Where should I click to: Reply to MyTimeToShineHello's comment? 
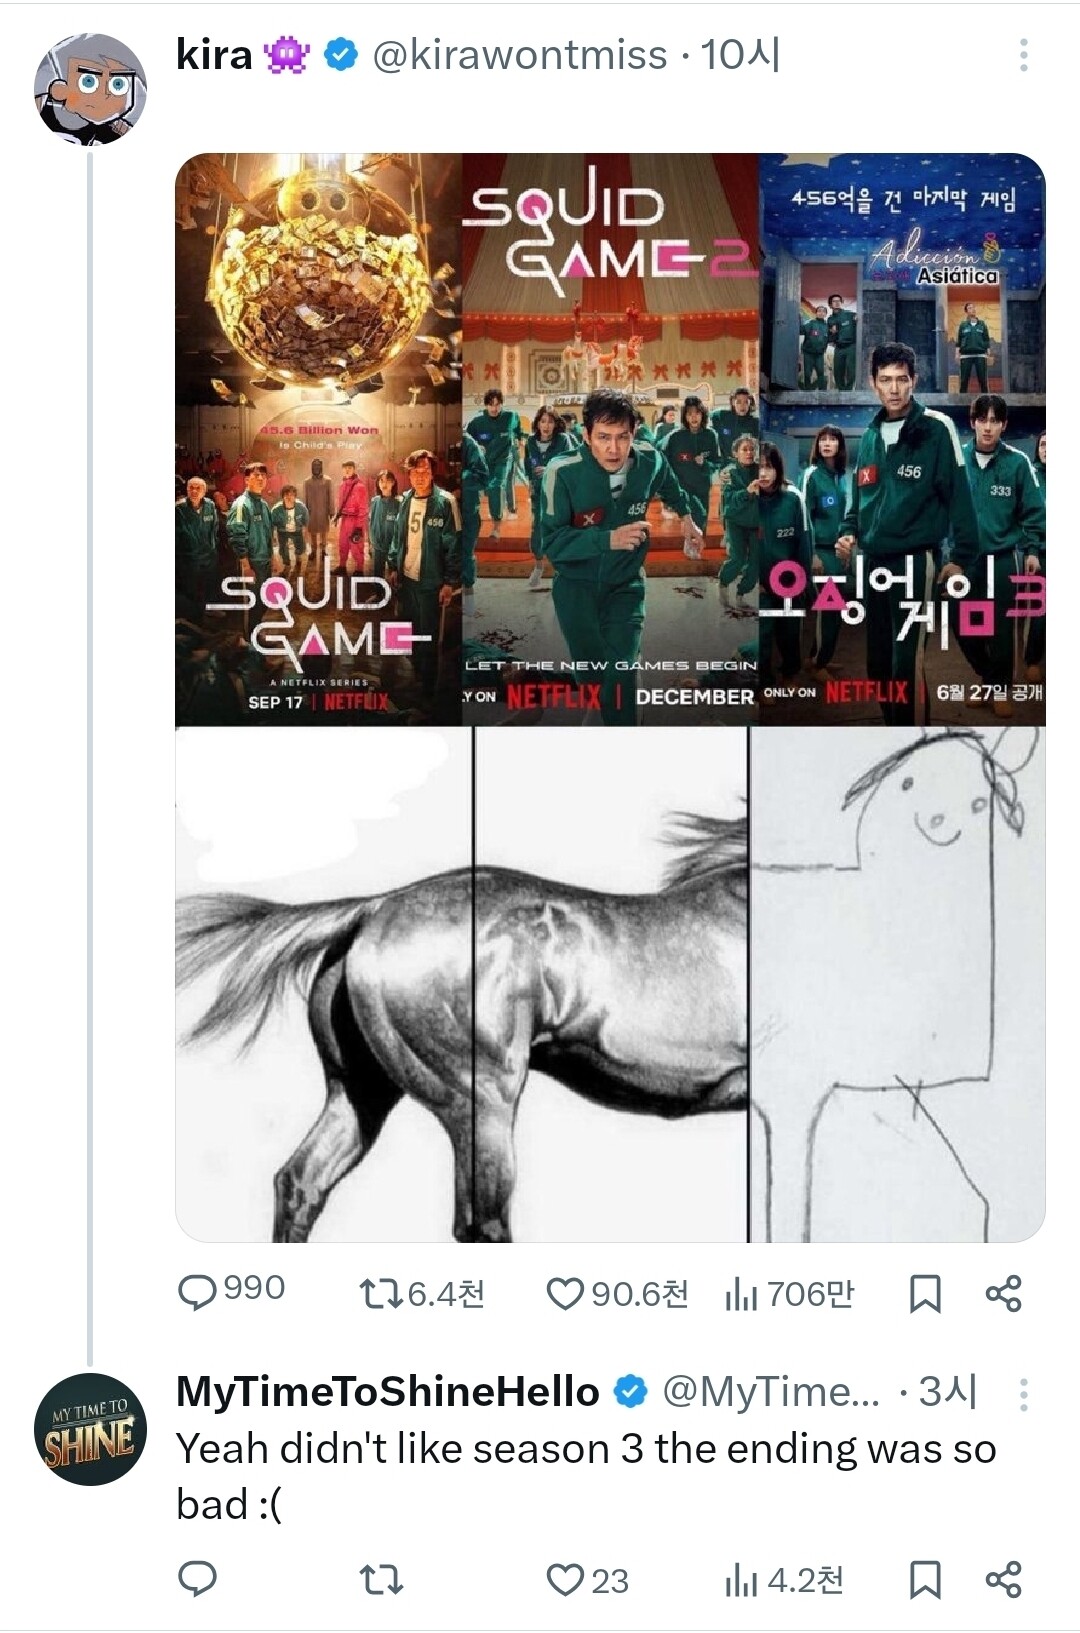pyautogui.click(x=198, y=1580)
